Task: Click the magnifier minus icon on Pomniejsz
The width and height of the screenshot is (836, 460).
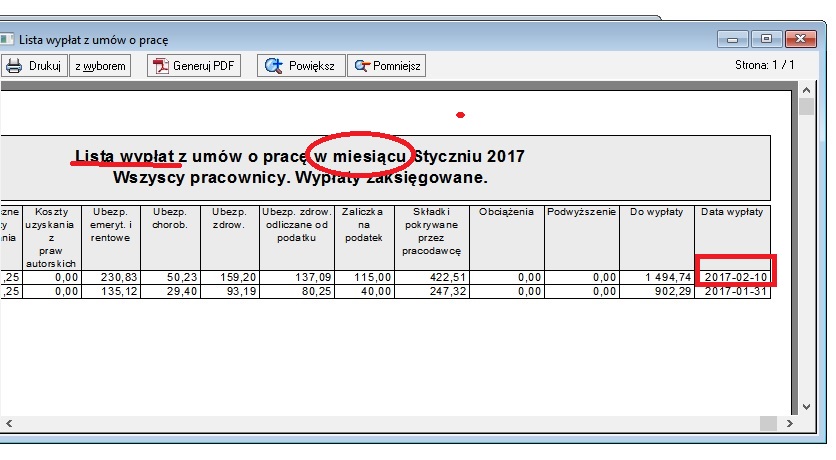Action: (362, 66)
